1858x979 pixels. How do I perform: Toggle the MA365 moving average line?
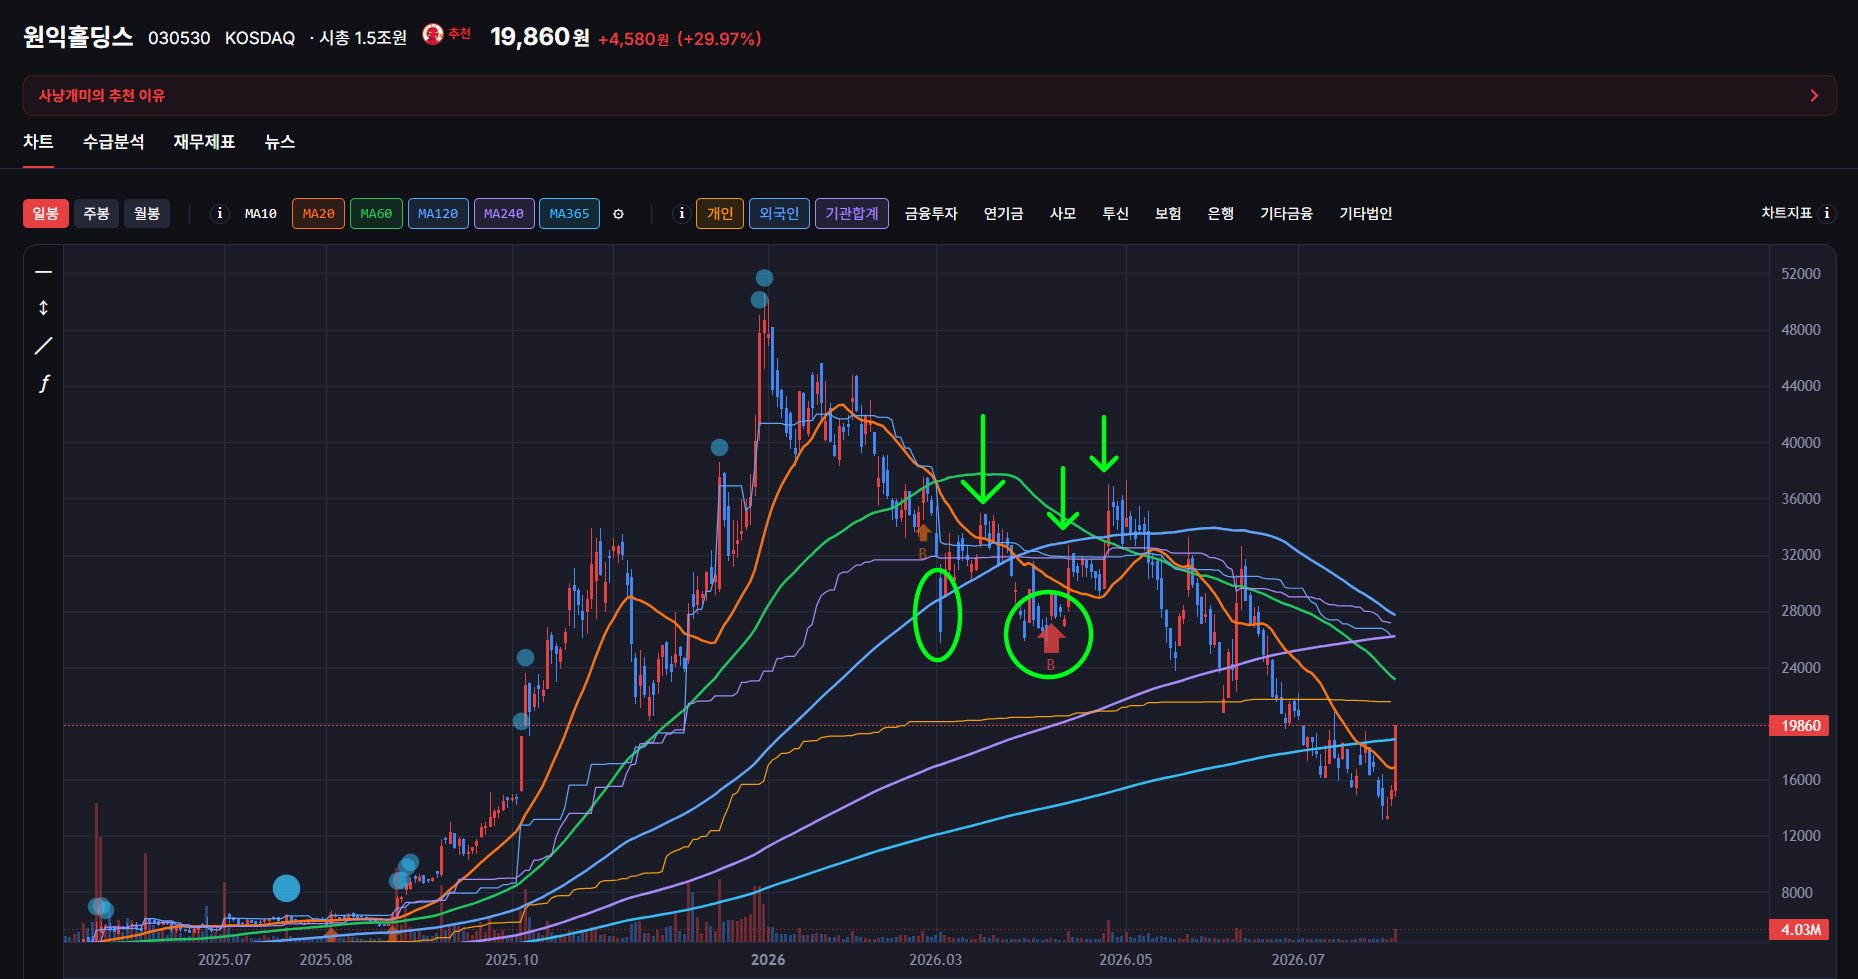569,214
